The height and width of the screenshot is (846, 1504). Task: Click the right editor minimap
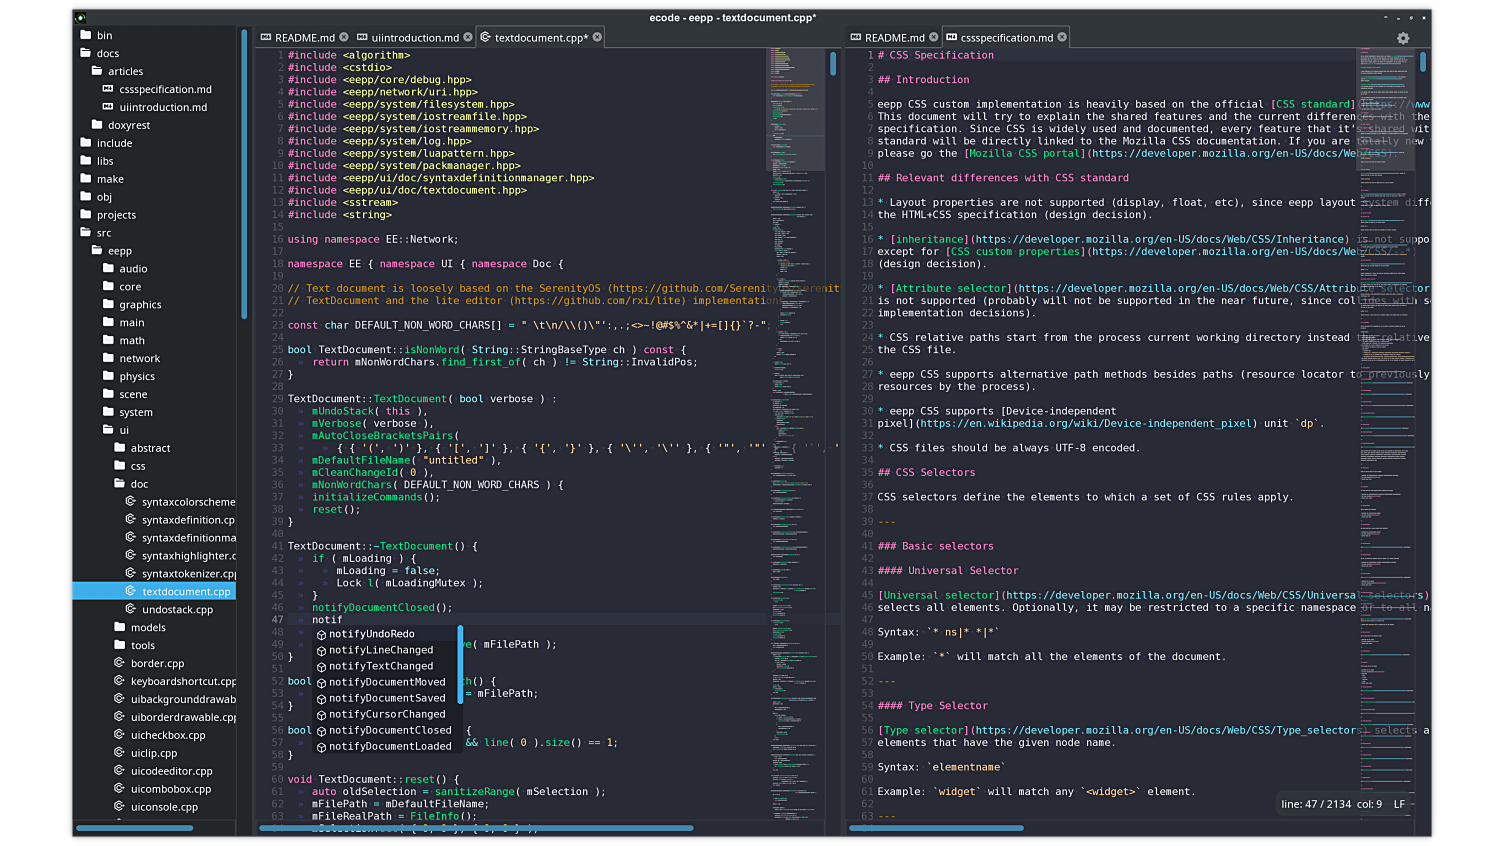coord(1386,433)
